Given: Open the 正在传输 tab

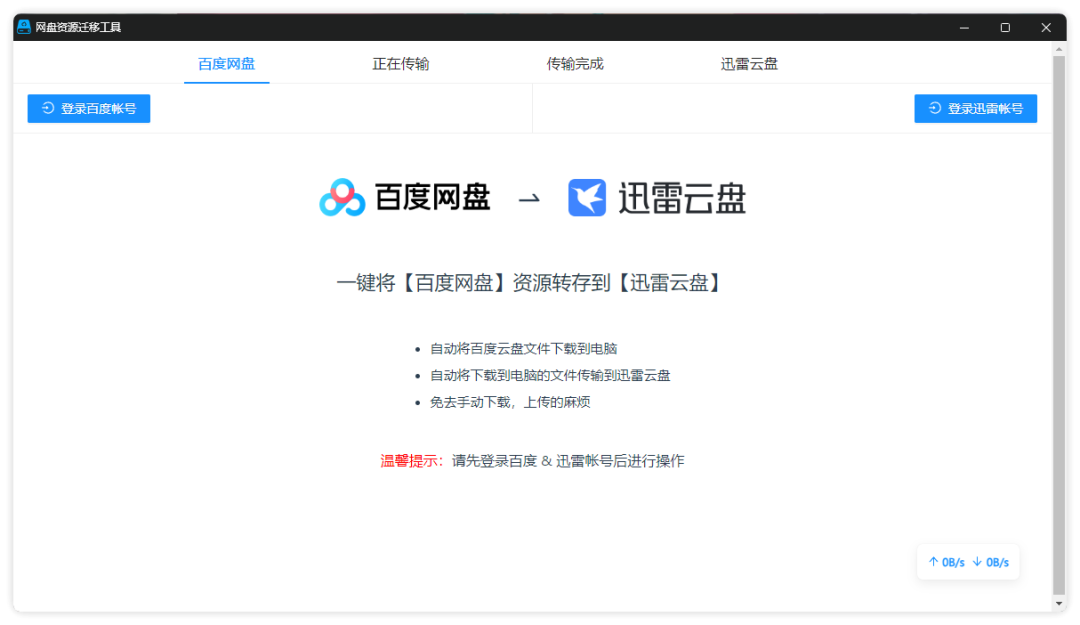Looking at the screenshot, I should (x=400, y=64).
